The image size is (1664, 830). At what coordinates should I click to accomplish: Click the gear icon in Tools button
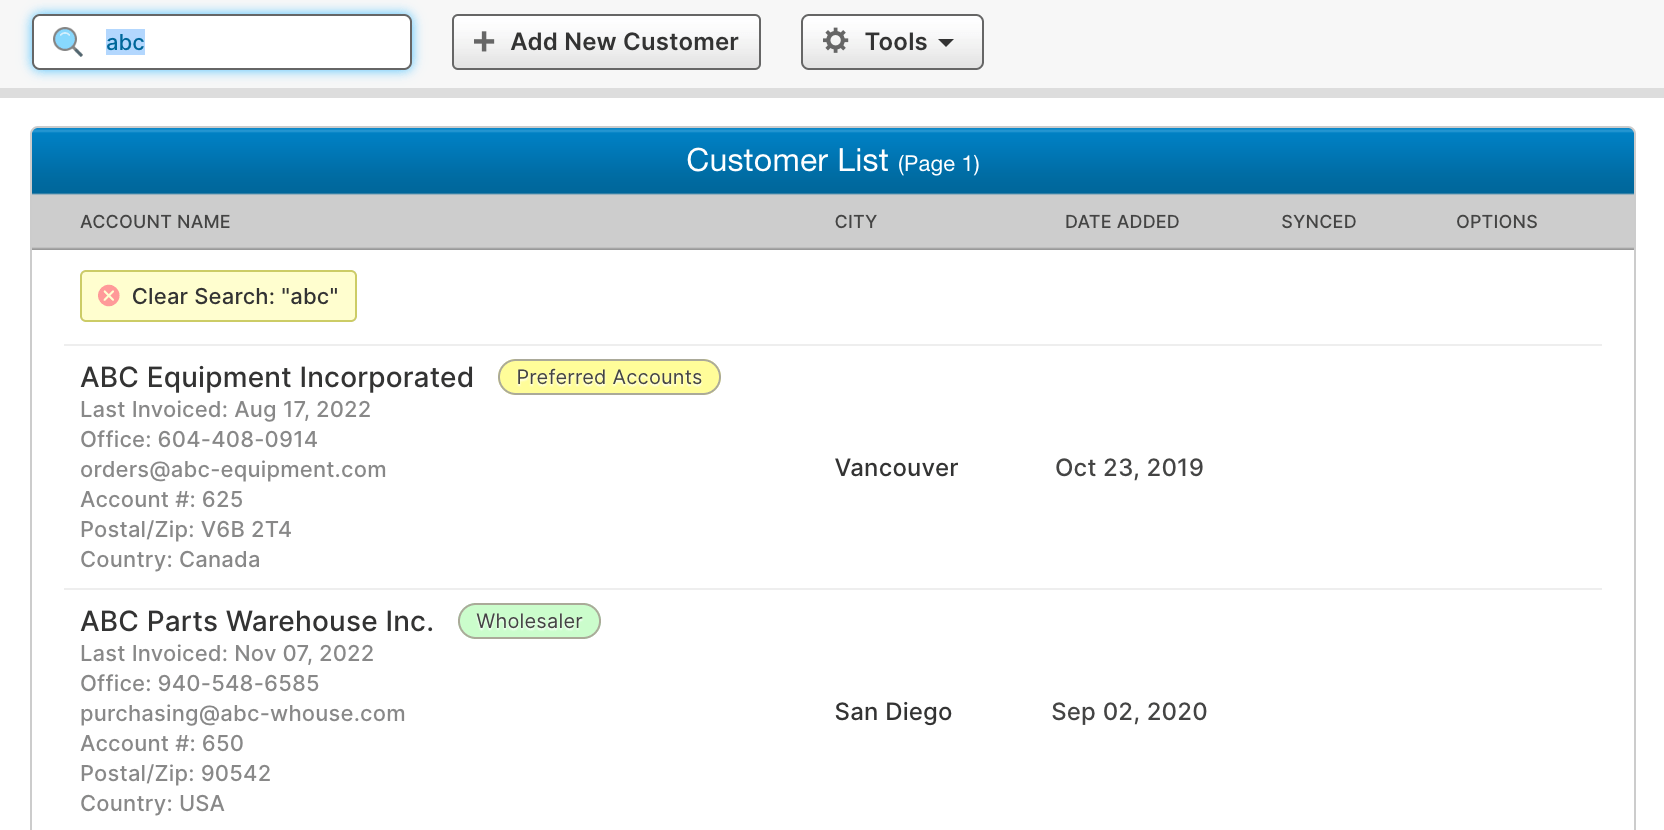(835, 41)
